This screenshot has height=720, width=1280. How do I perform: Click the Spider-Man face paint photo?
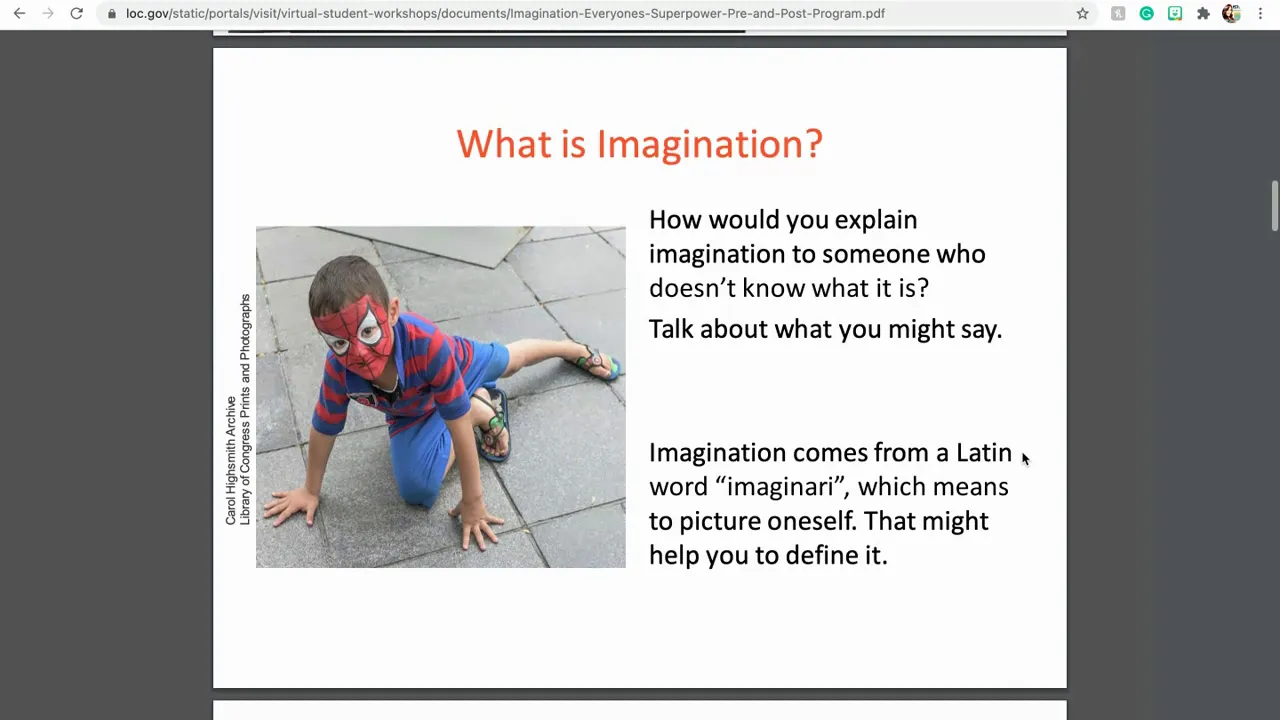pos(441,397)
